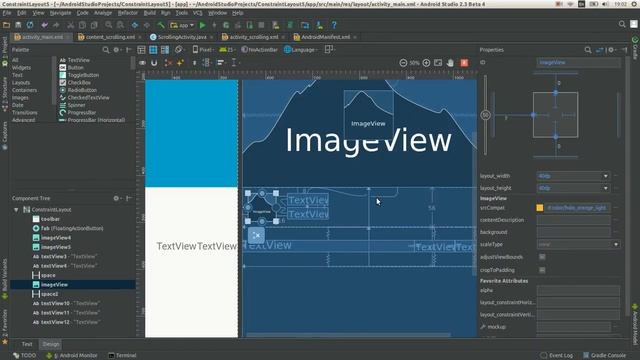The width and height of the screenshot is (640, 360).
Task: Select ToggleButton in the Palette list
Action: [79, 75]
